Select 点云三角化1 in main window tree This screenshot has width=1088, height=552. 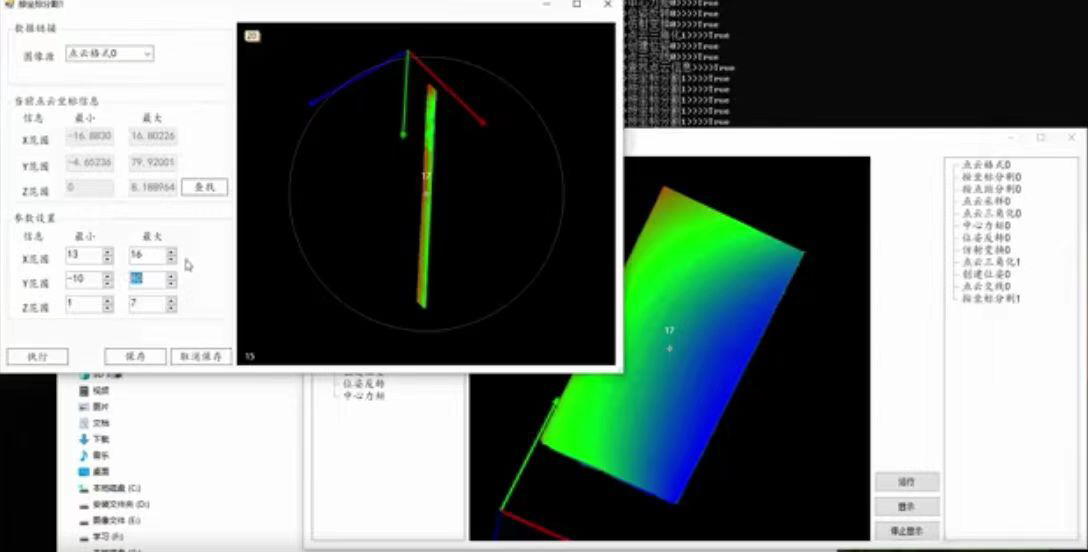point(991,262)
